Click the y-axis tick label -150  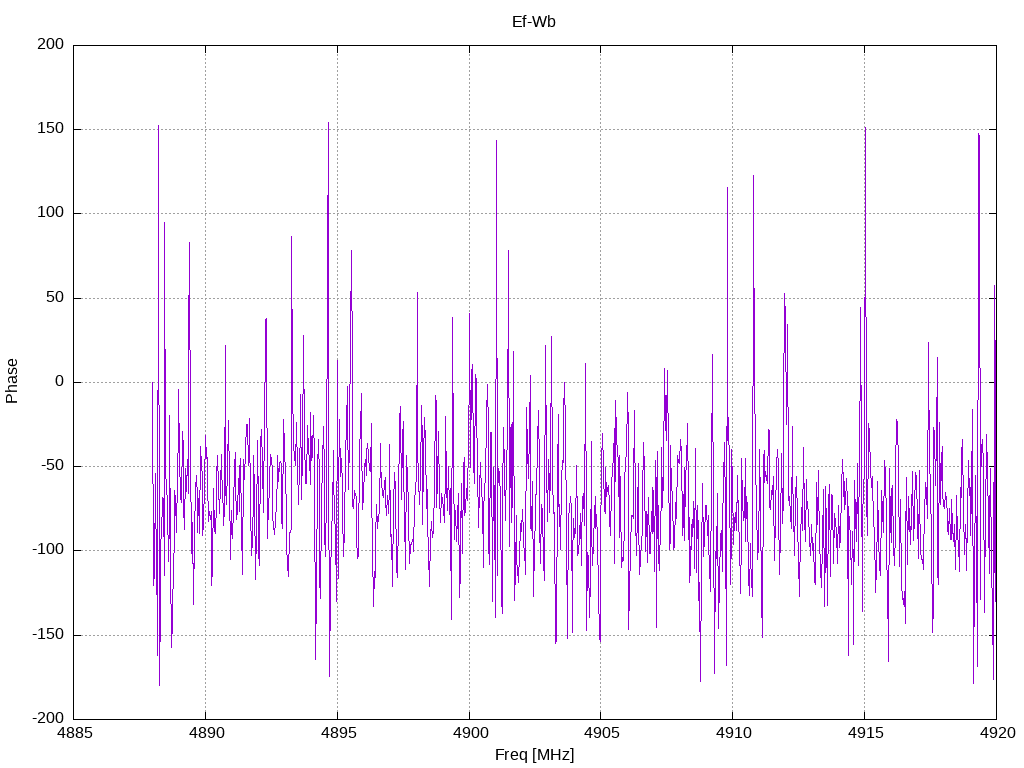click(x=48, y=634)
